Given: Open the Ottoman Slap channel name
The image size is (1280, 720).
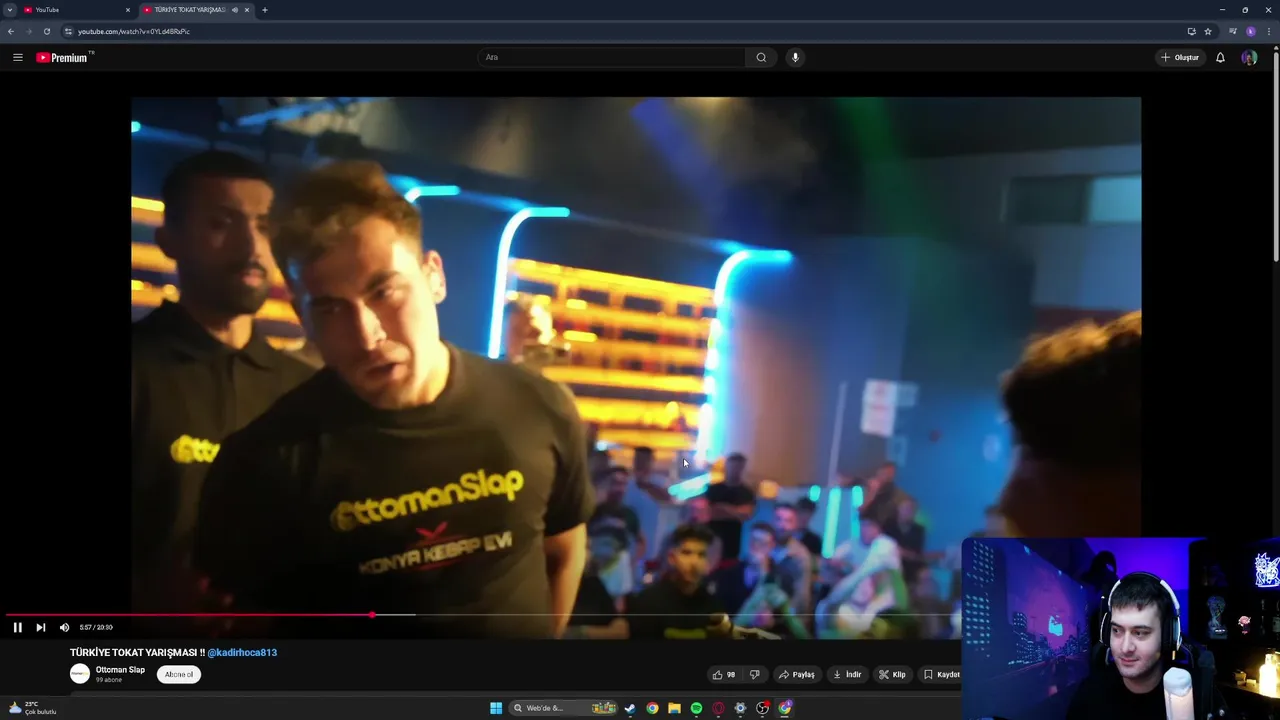Looking at the screenshot, I should (x=120, y=670).
